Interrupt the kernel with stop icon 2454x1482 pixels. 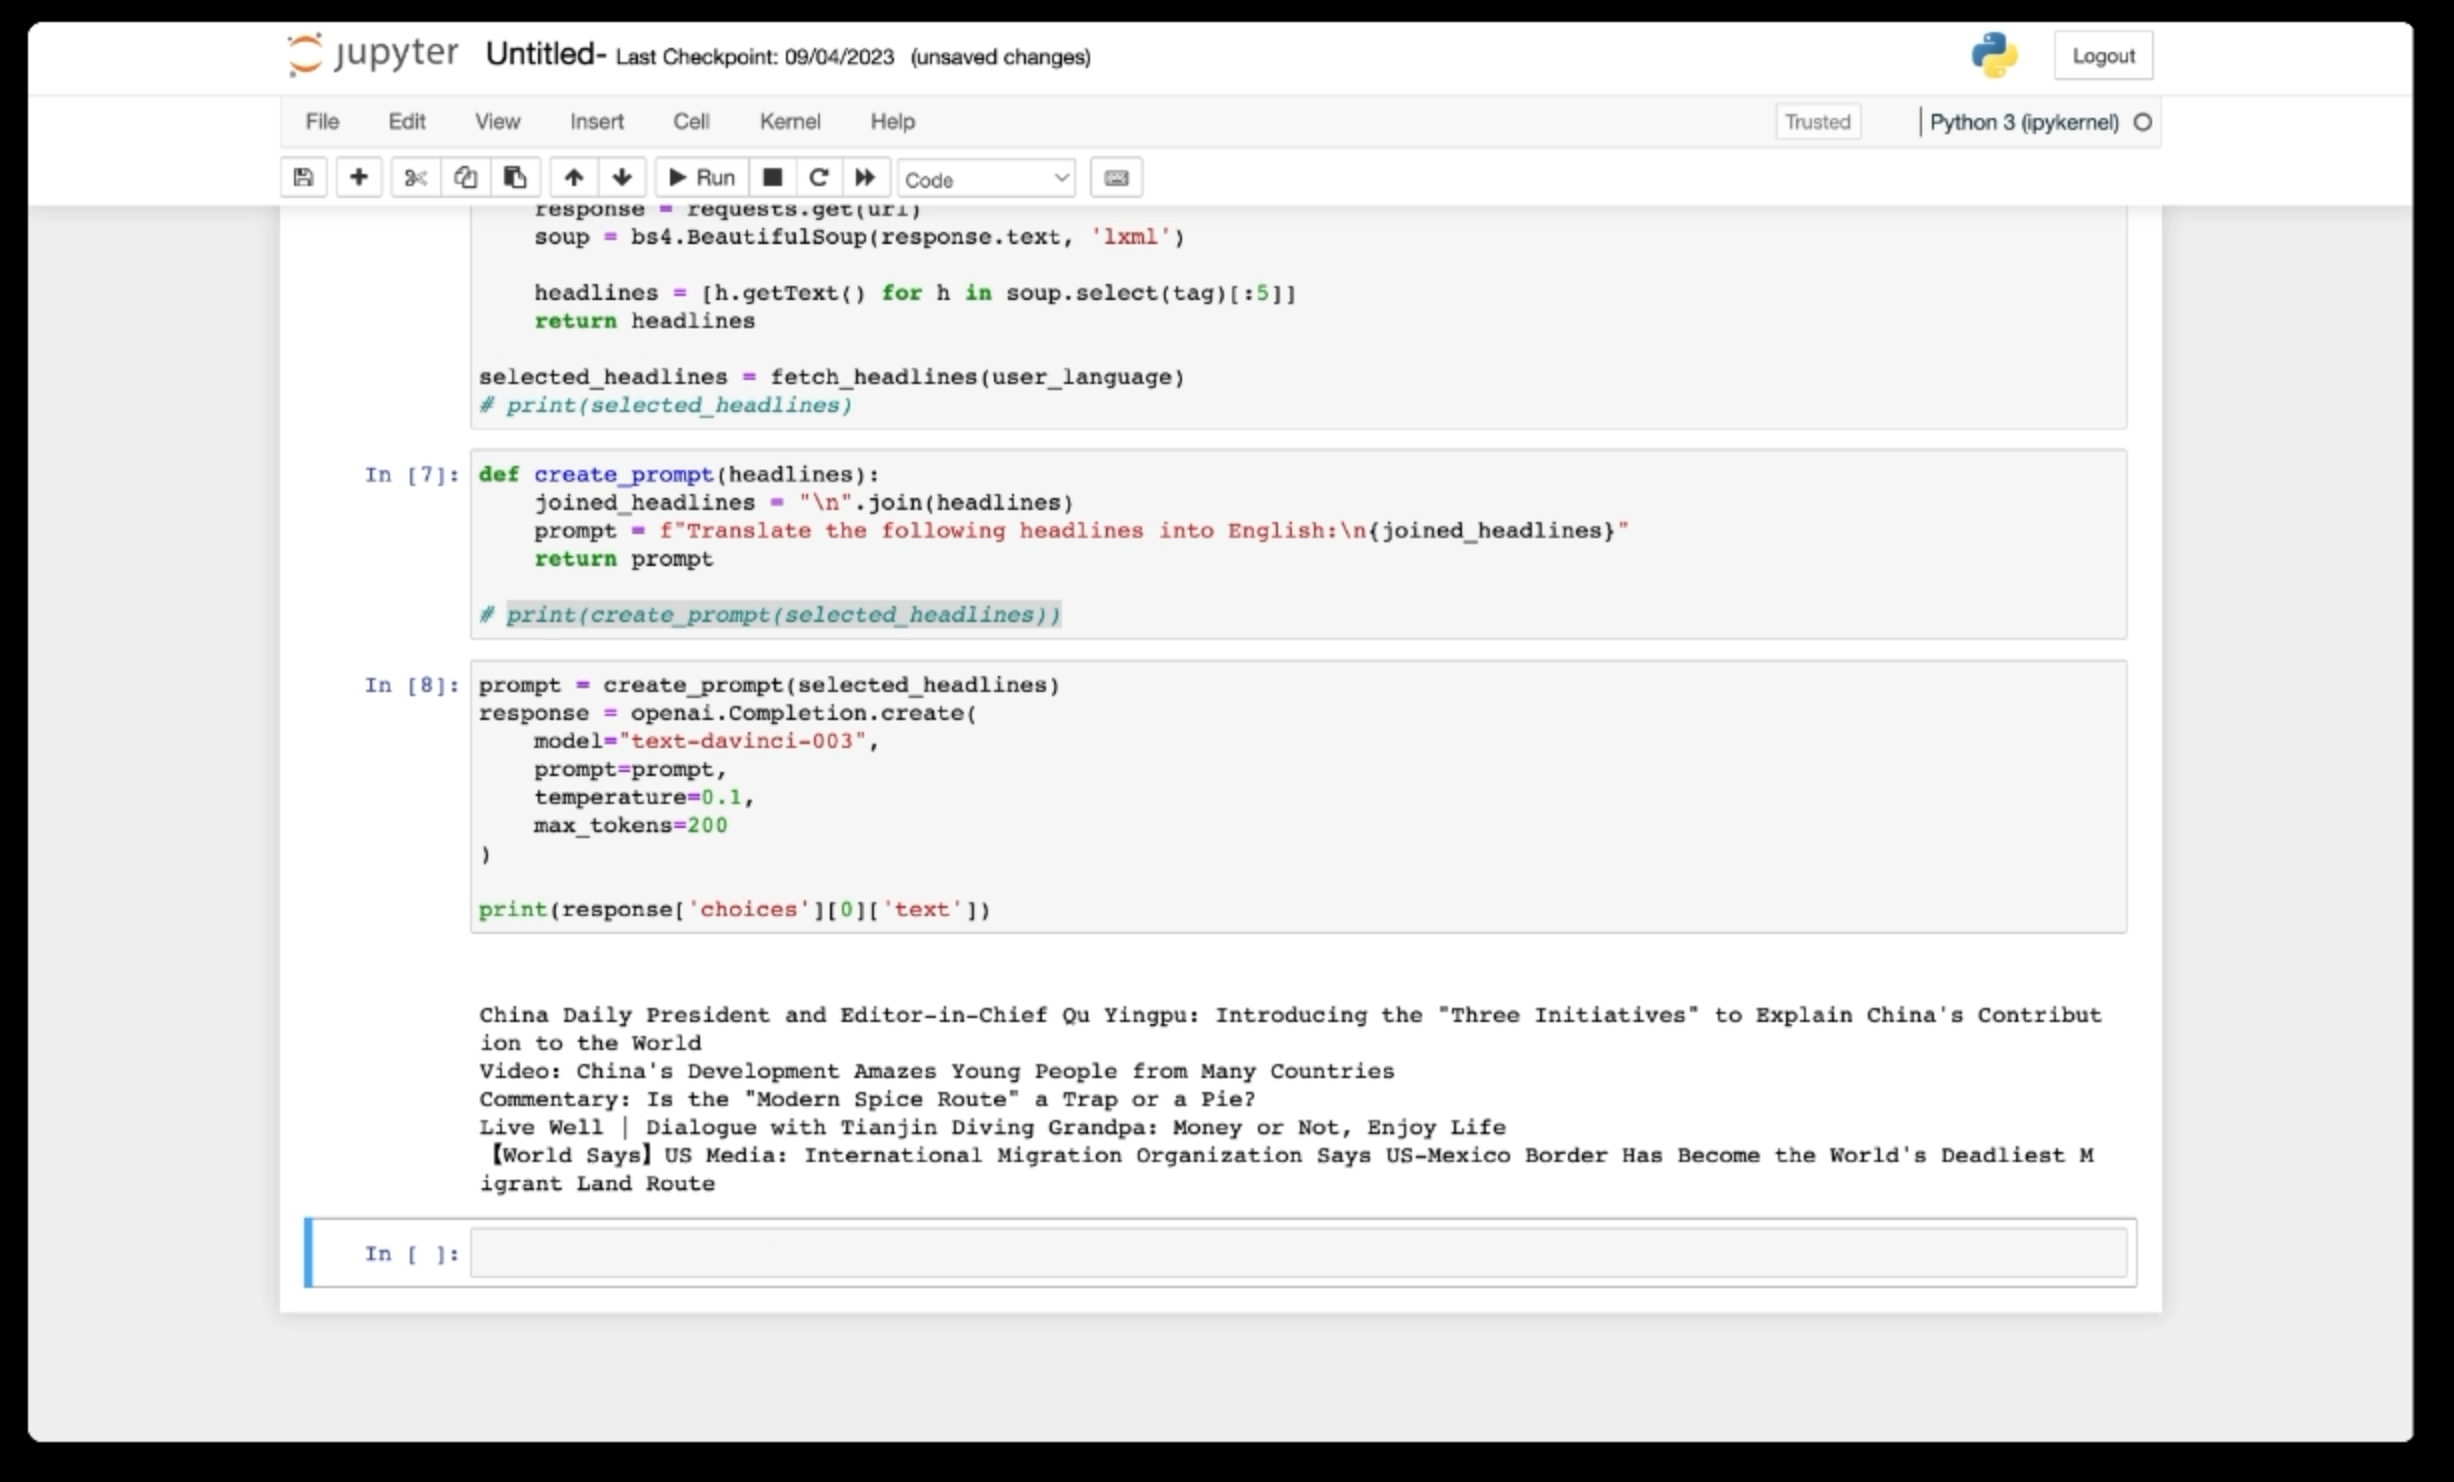click(x=772, y=178)
